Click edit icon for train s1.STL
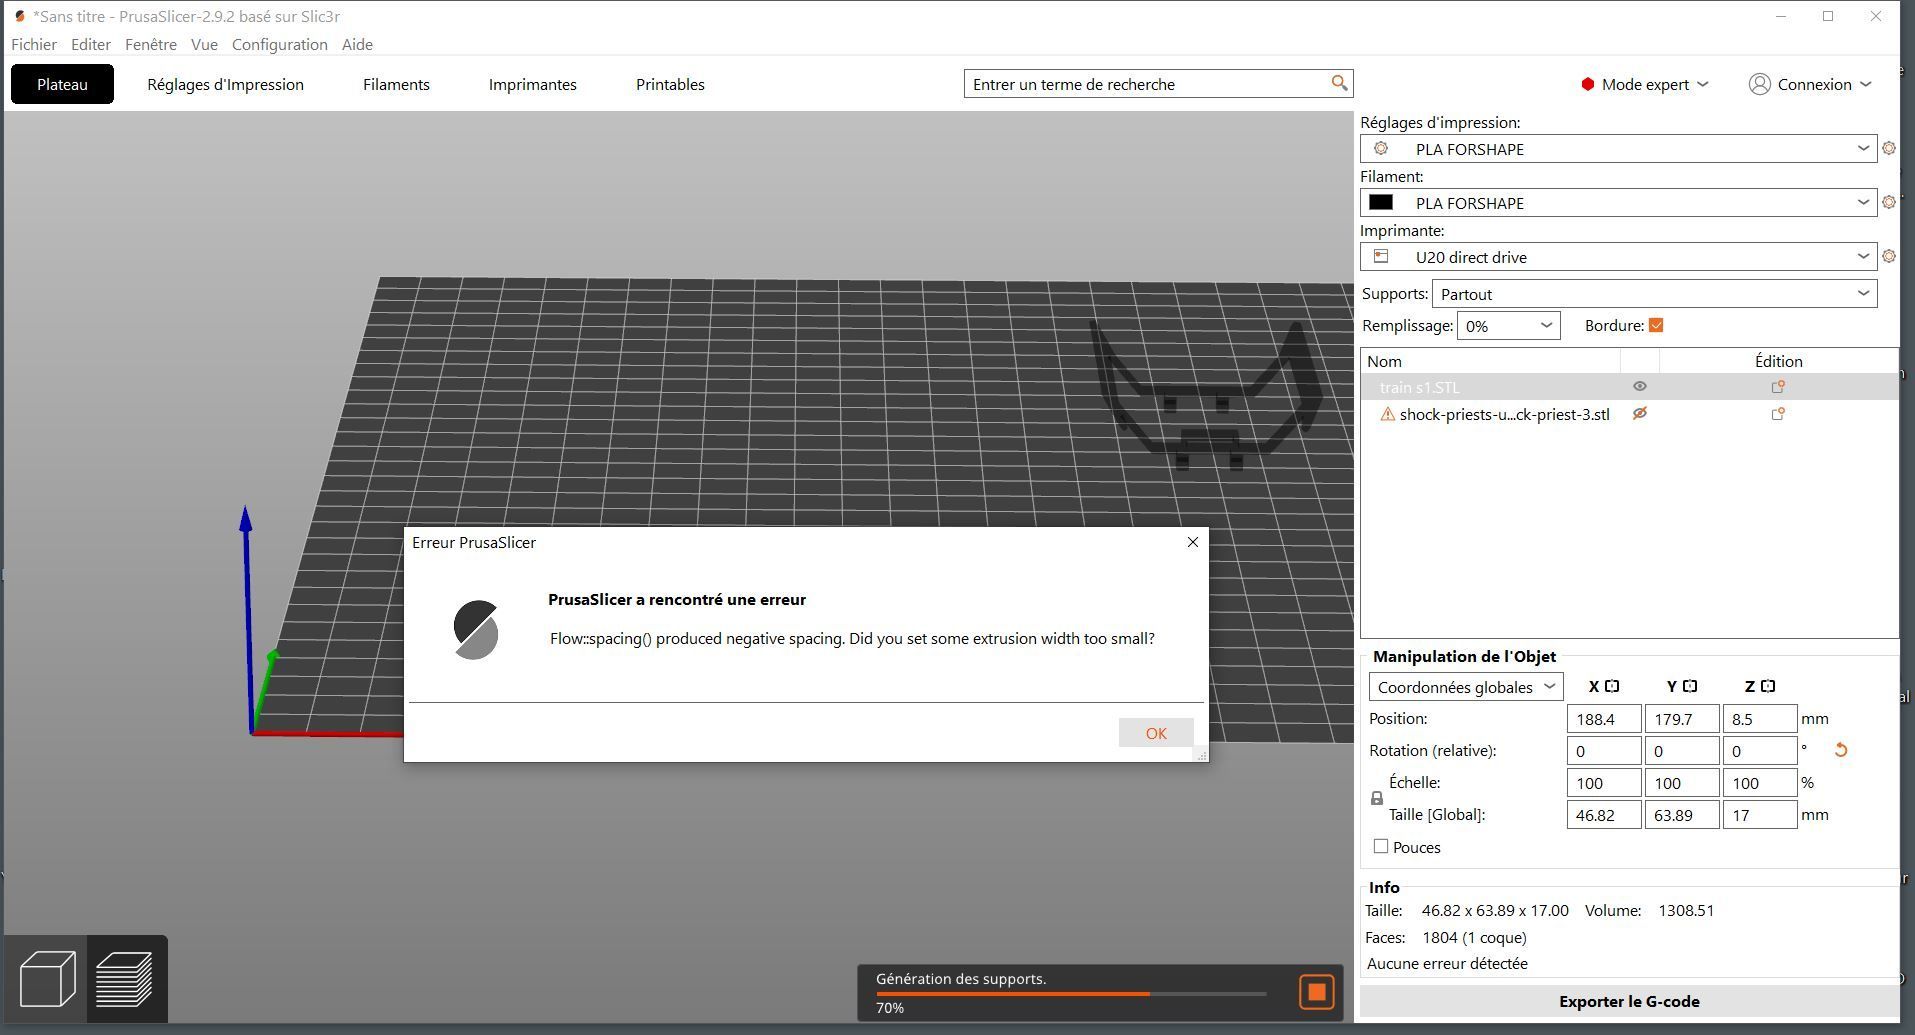This screenshot has width=1915, height=1035. pyautogui.click(x=1778, y=387)
